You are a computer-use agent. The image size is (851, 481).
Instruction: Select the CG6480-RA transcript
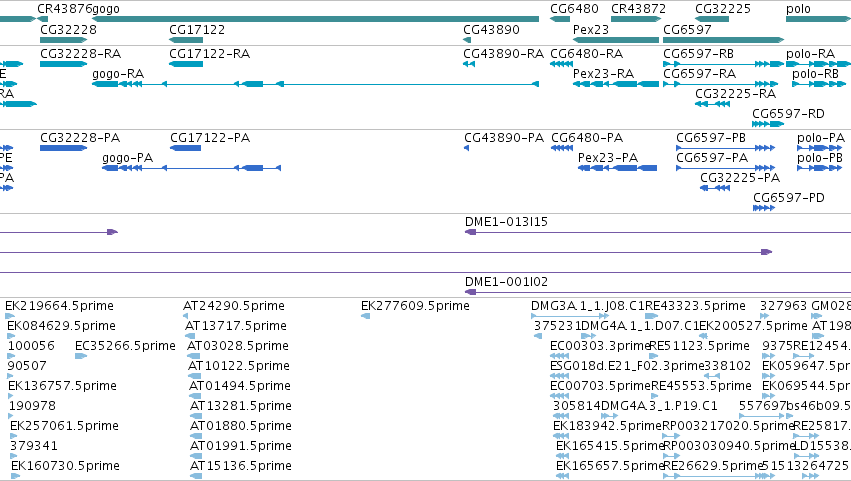pyautogui.click(x=561, y=64)
